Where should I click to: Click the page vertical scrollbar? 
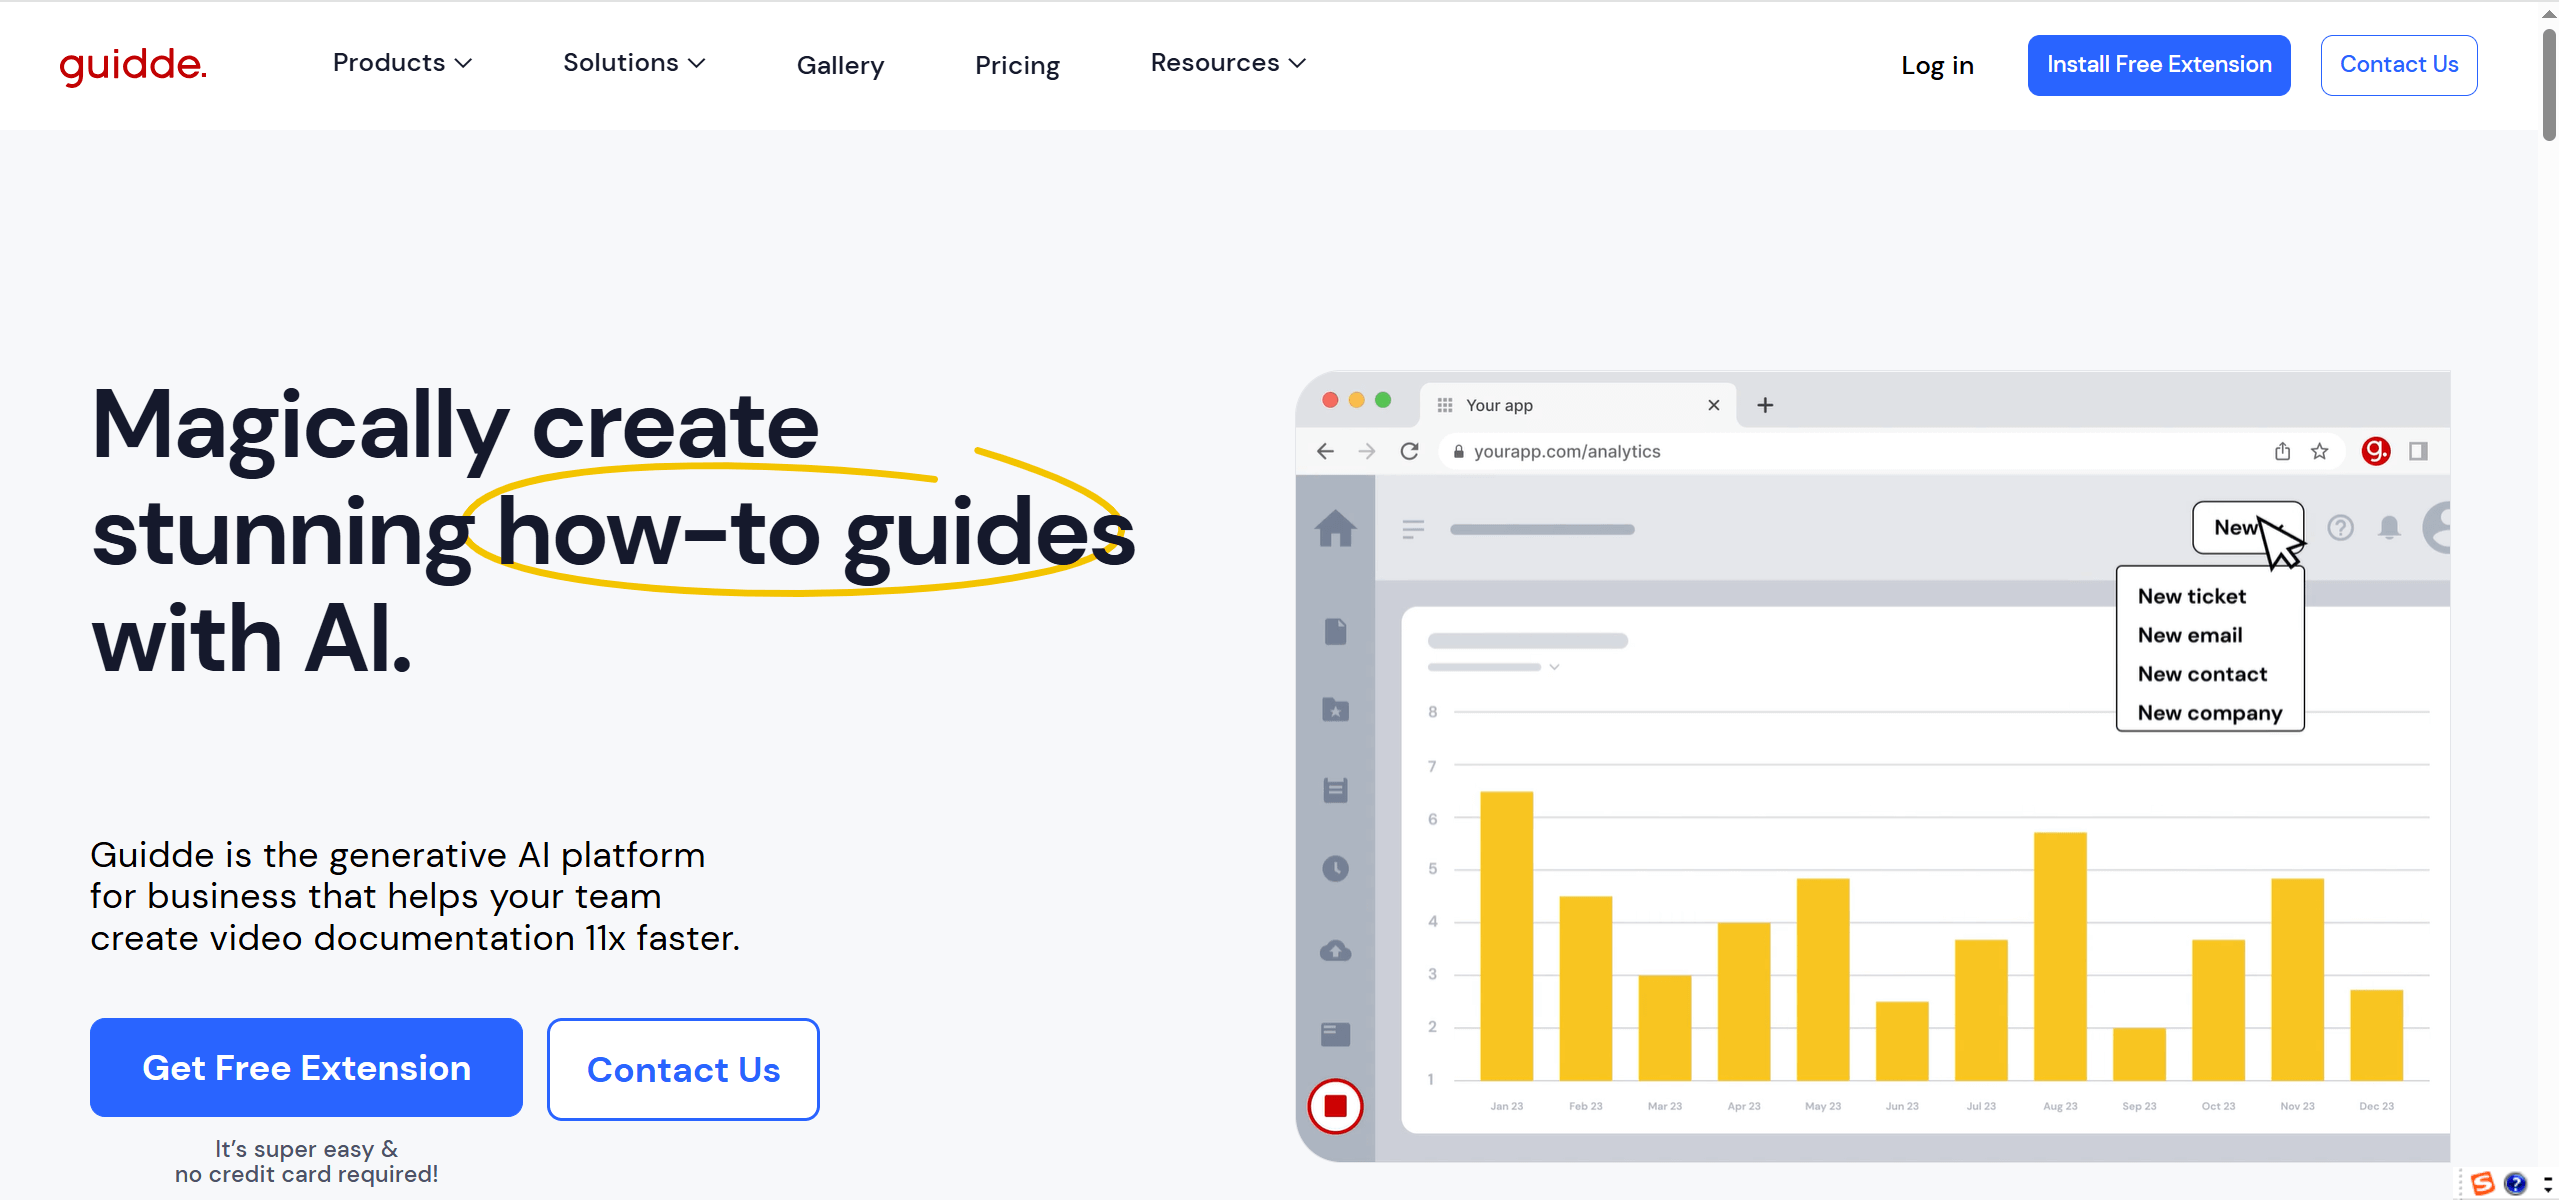pos(2548,85)
